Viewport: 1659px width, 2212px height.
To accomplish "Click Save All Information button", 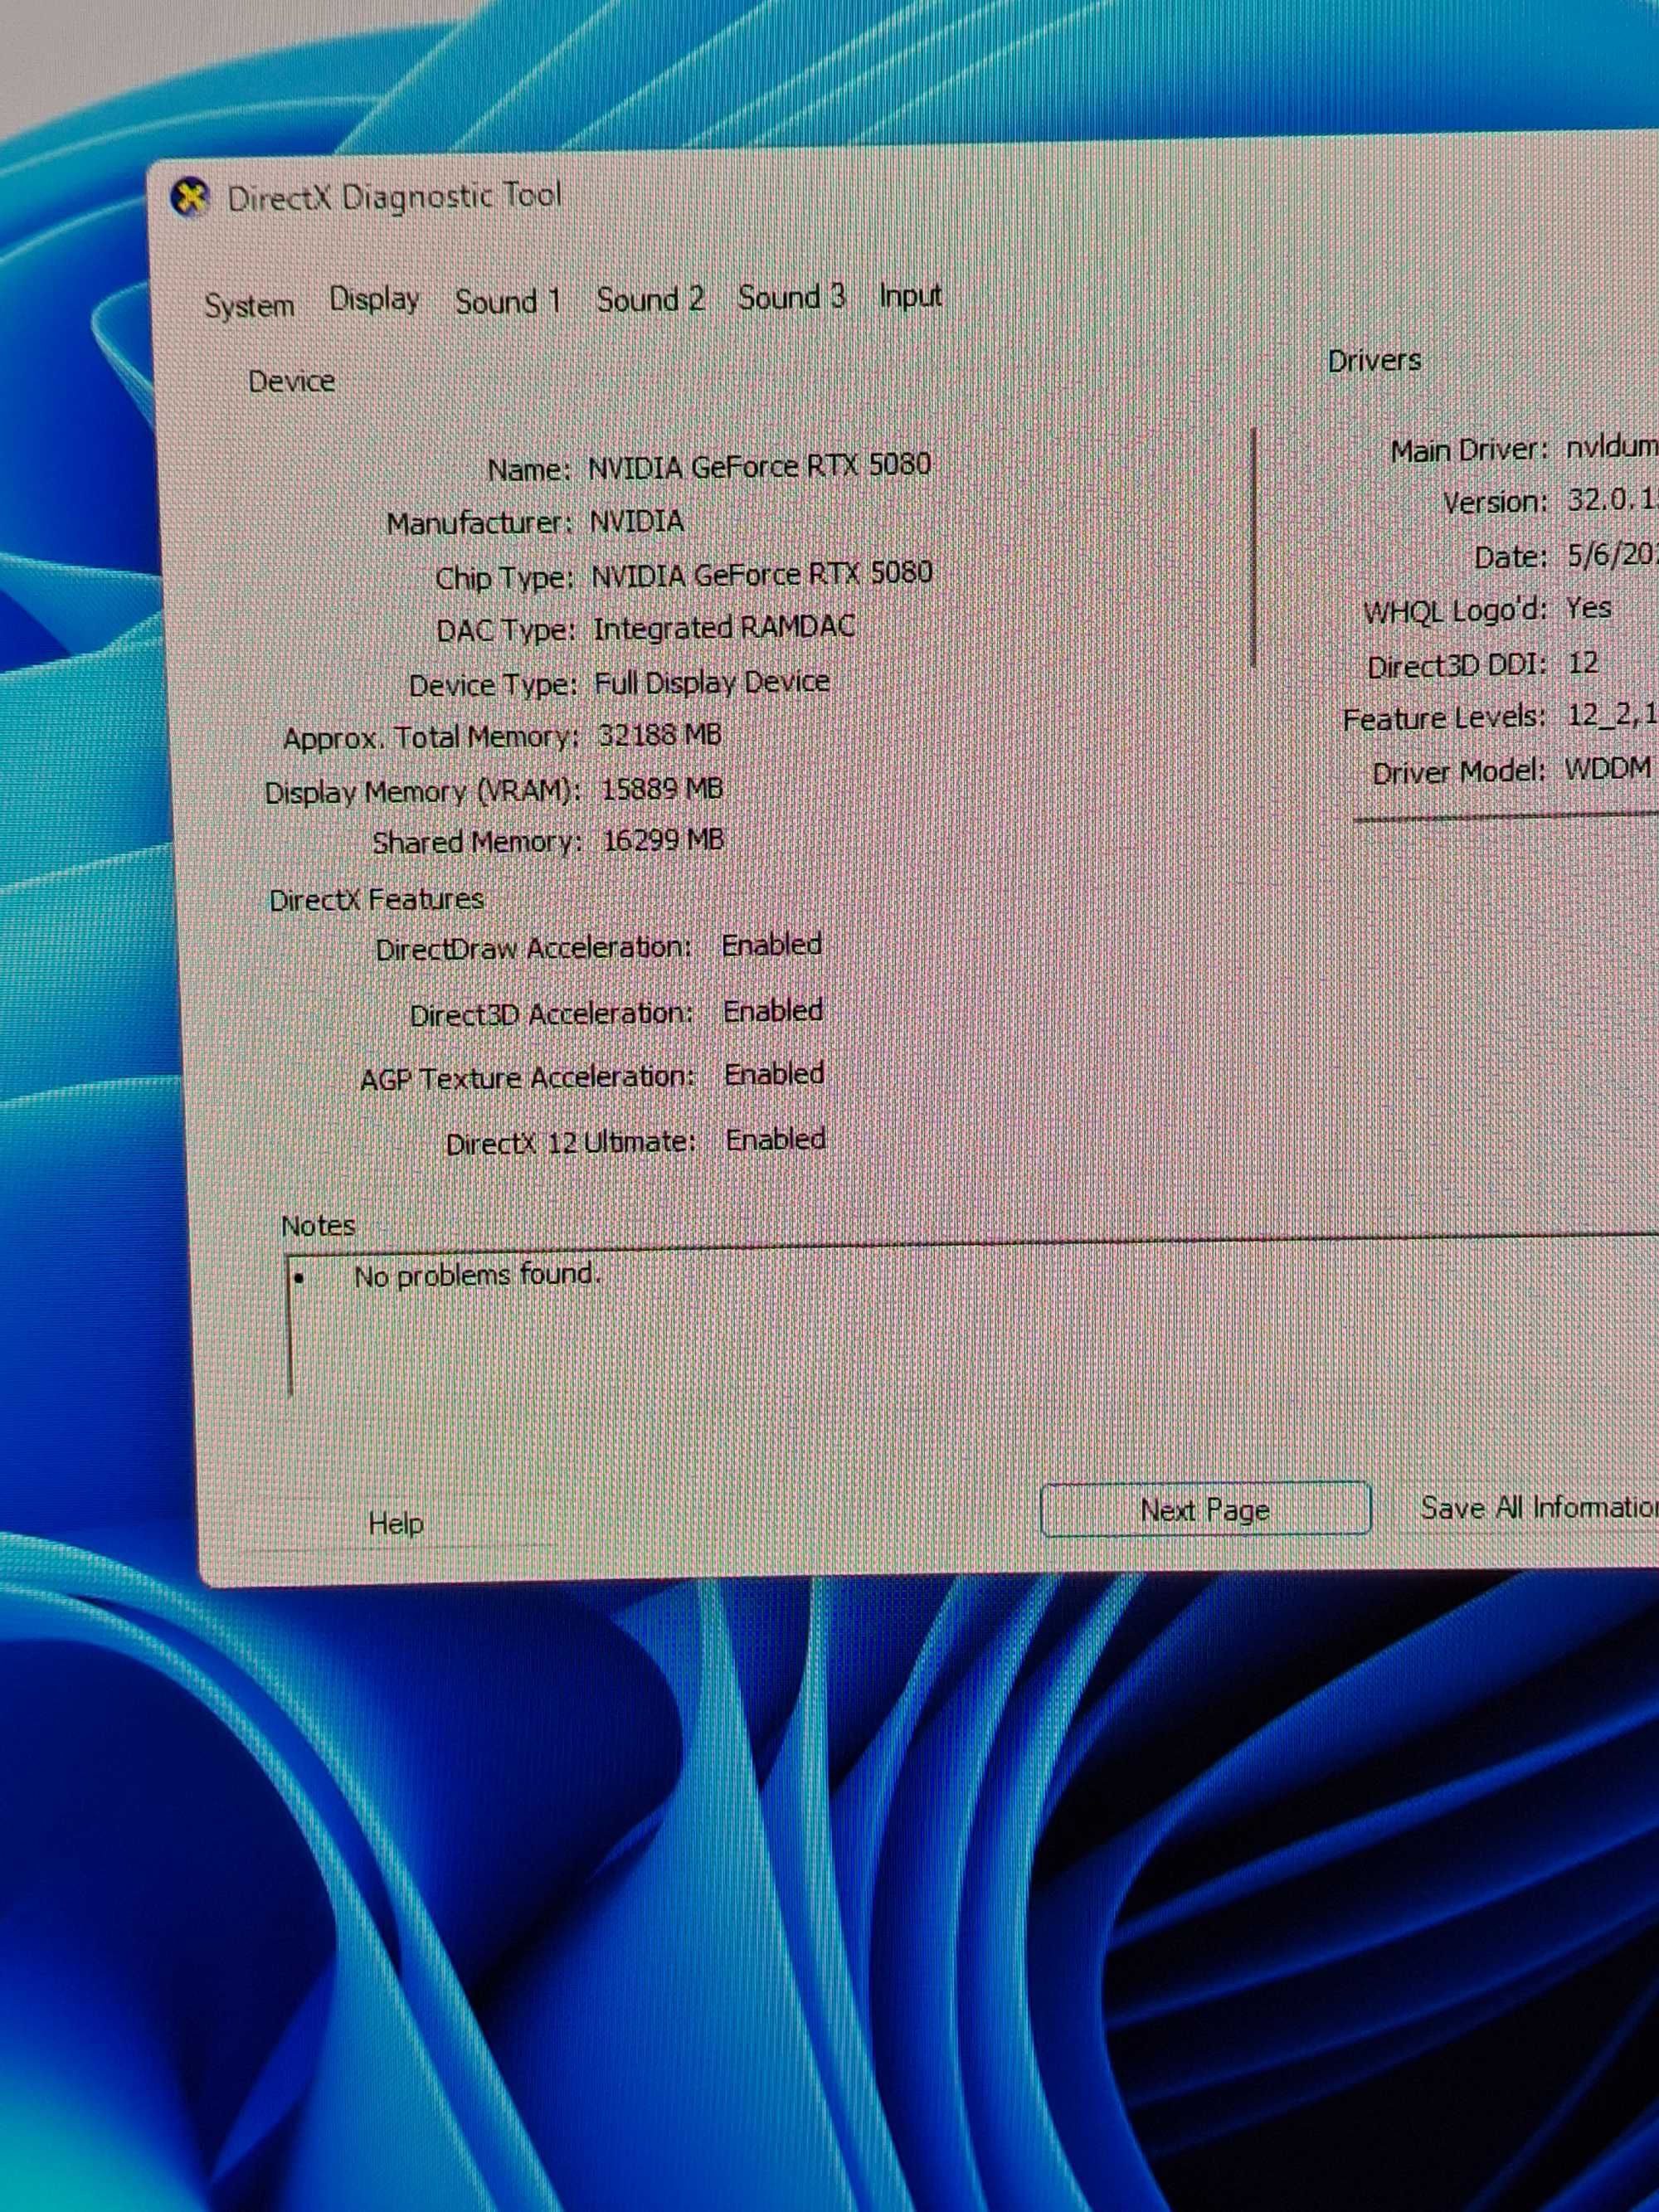I will pos(1539,1507).
